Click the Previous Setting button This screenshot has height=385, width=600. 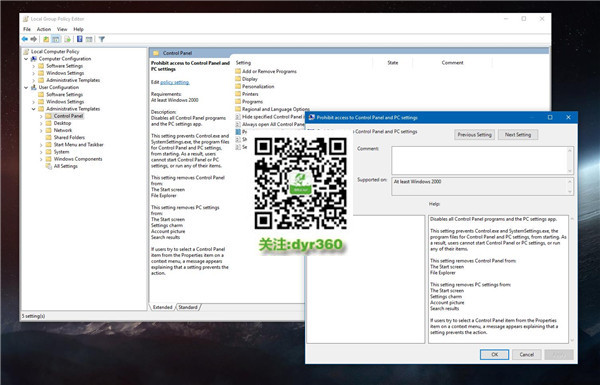474,135
